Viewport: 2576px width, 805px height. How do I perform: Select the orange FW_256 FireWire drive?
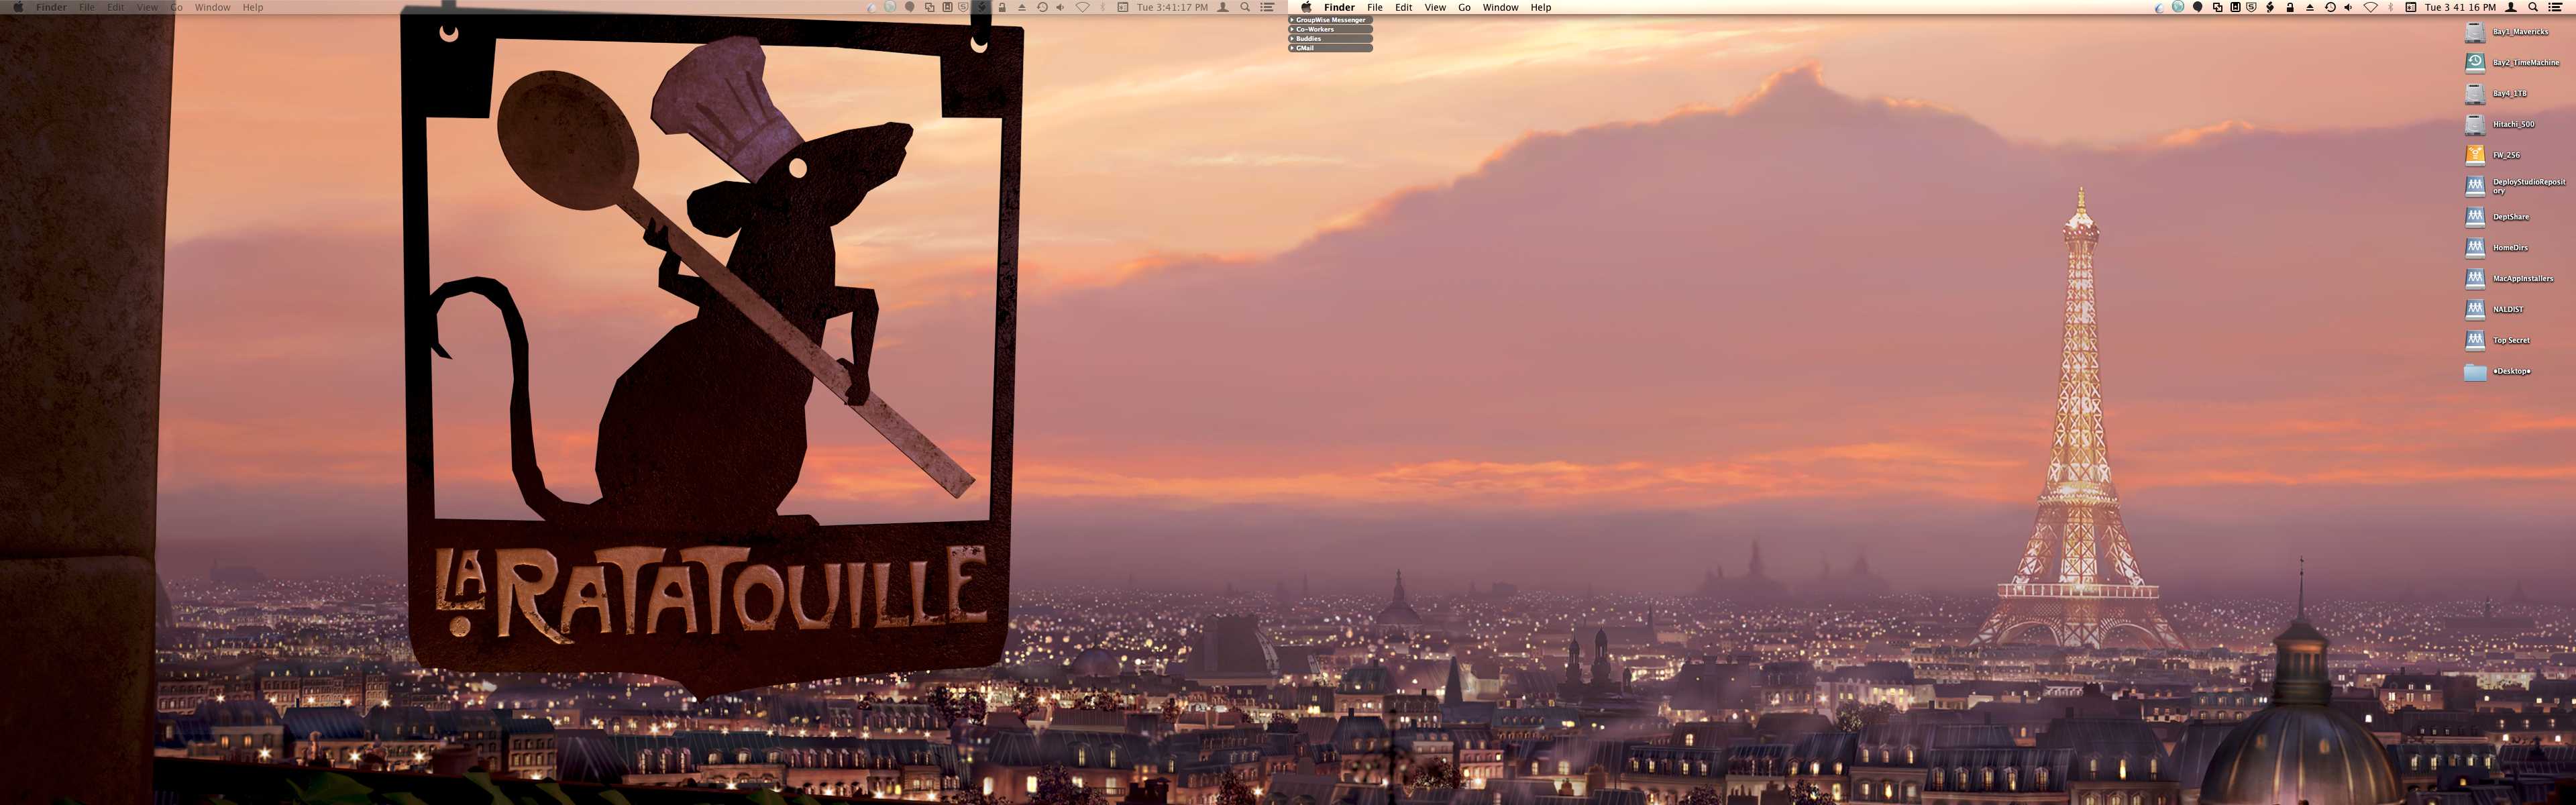(2475, 155)
